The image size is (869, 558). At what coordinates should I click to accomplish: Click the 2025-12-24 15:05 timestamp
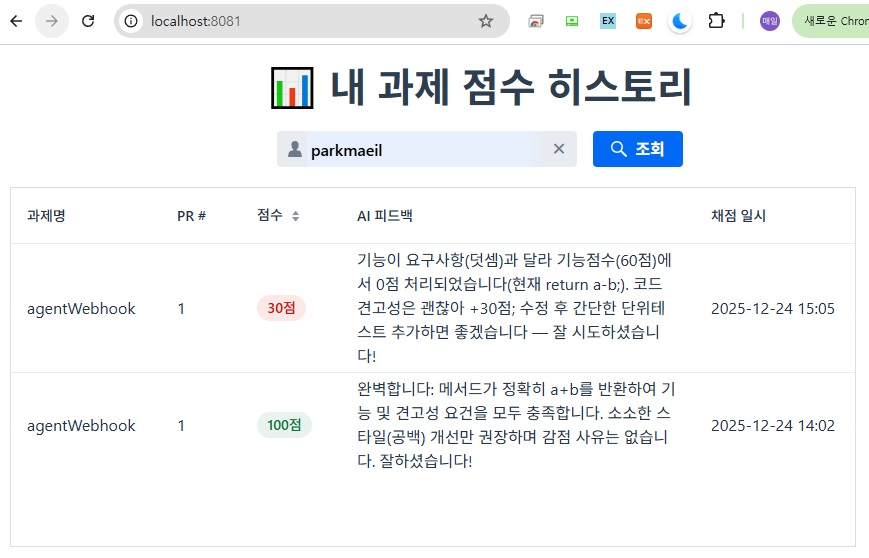click(773, 309)
